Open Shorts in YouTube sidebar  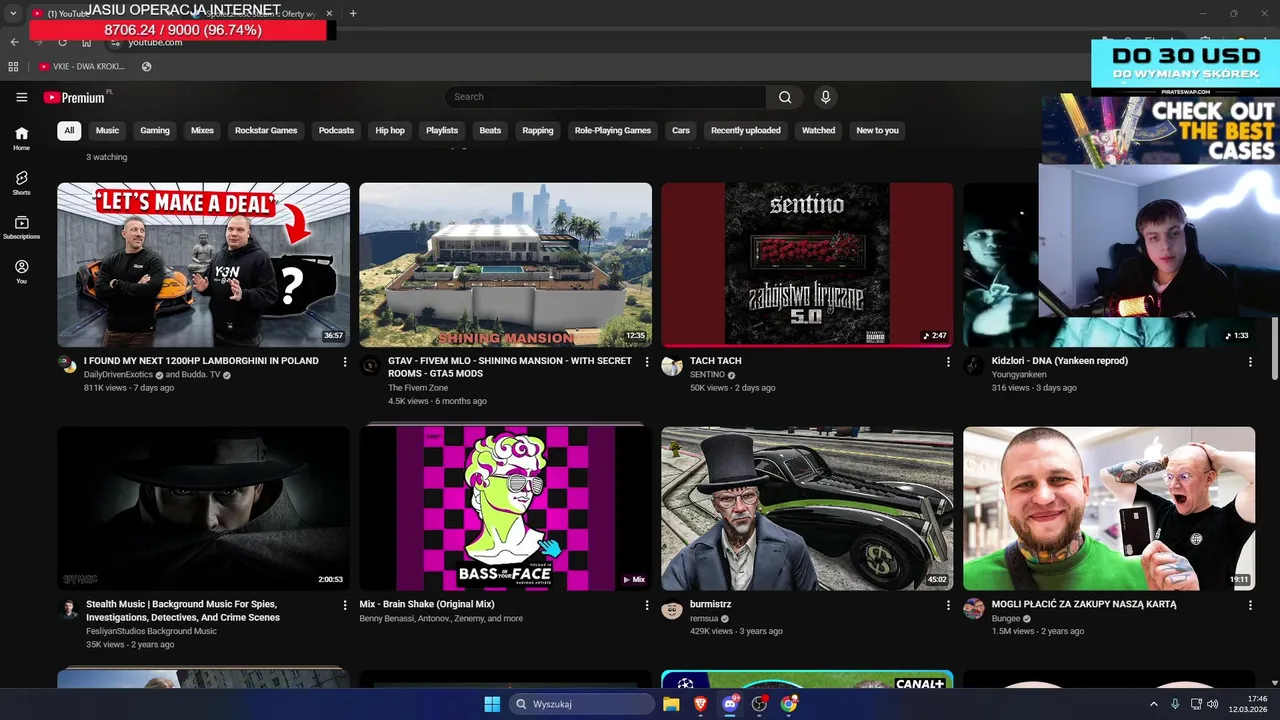tap(21, 182)
